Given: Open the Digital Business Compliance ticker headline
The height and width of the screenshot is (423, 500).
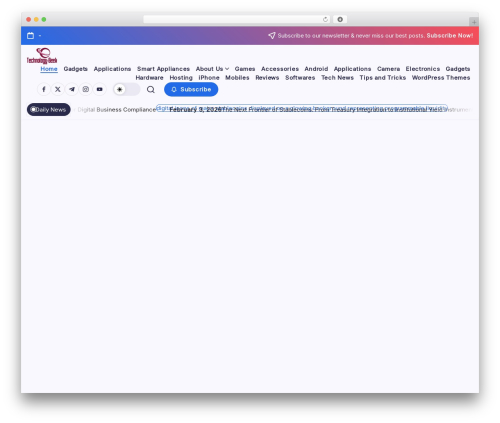Looking at the screenshot, I should tap(117, 110).
